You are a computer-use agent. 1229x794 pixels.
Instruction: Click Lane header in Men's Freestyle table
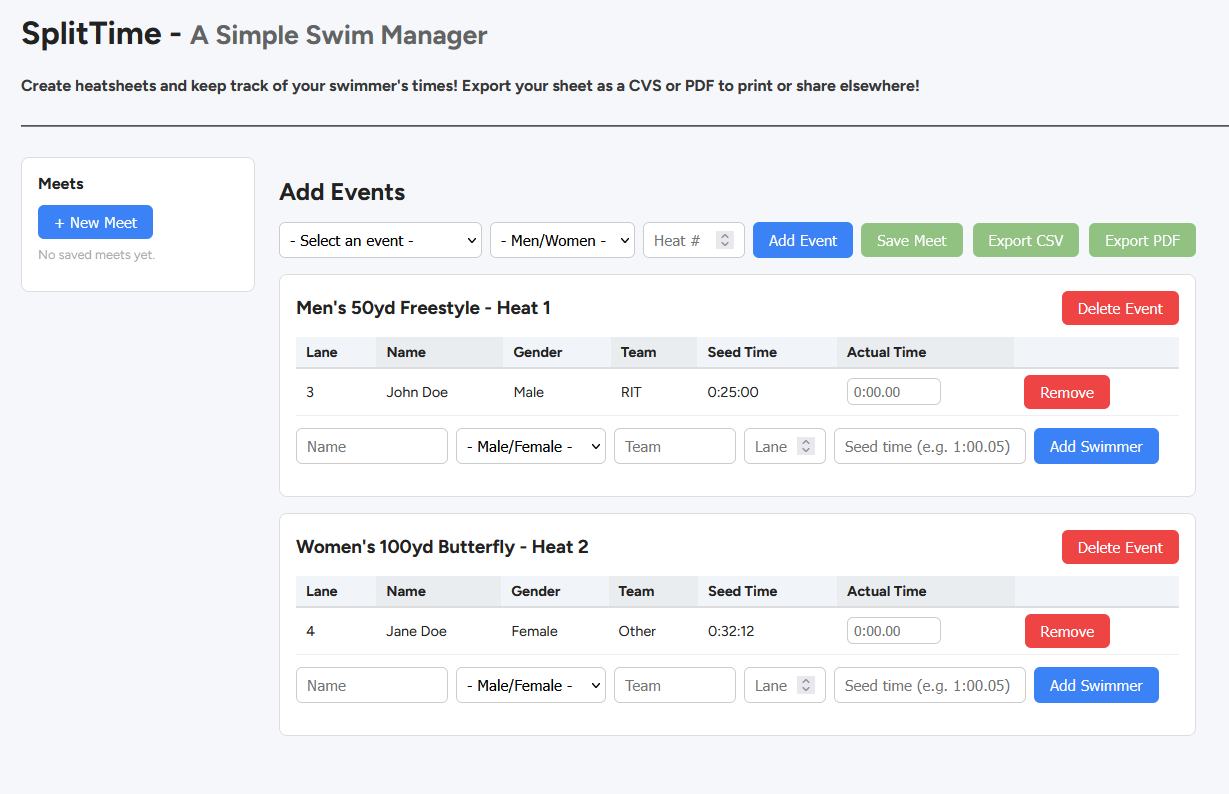click(x=322, y=352)
